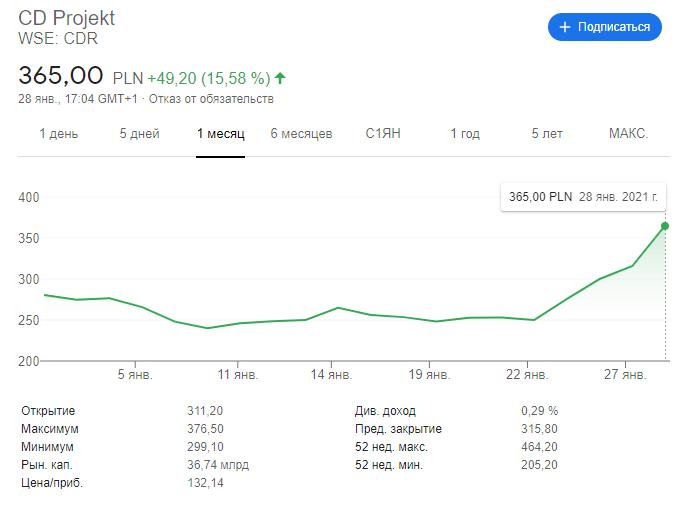690x518 pixels.
Task: Click the Открытие label
Action: [48, 411]
